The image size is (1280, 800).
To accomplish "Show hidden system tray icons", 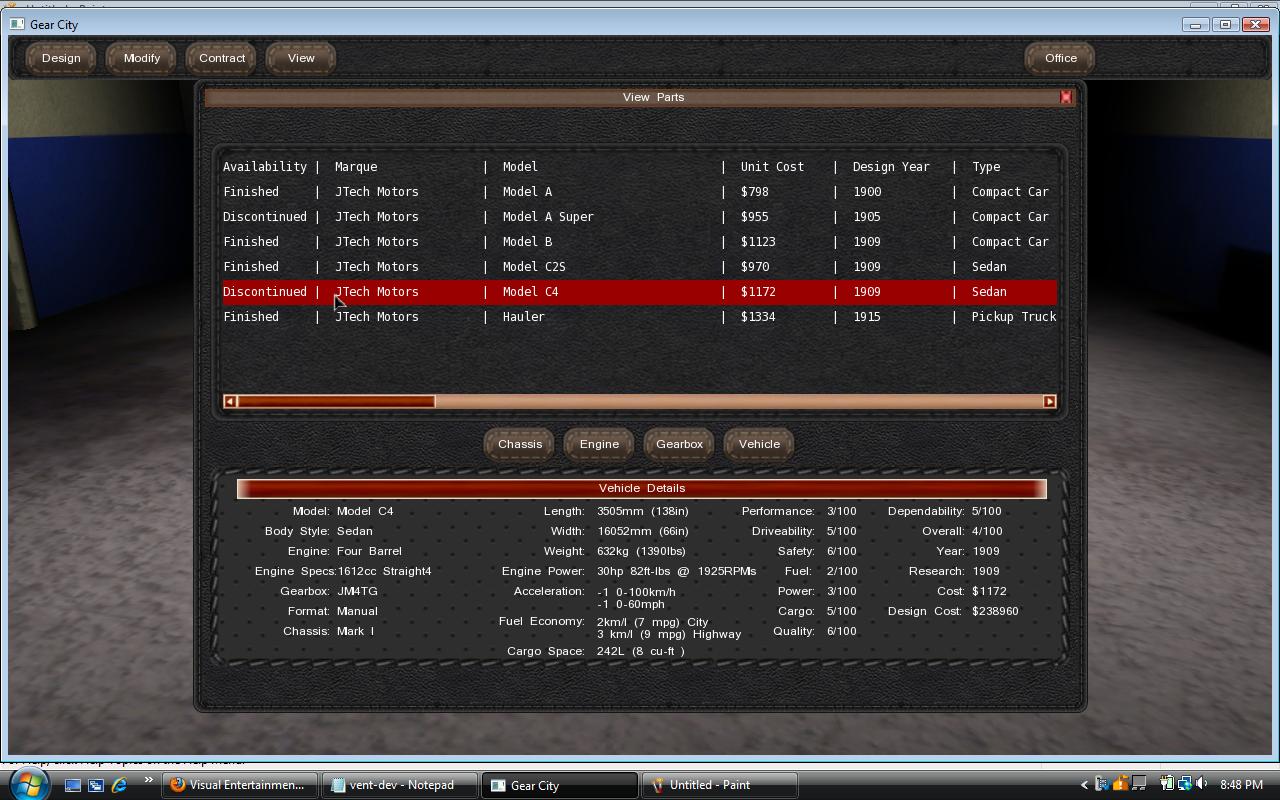I will coord(1084,785).
